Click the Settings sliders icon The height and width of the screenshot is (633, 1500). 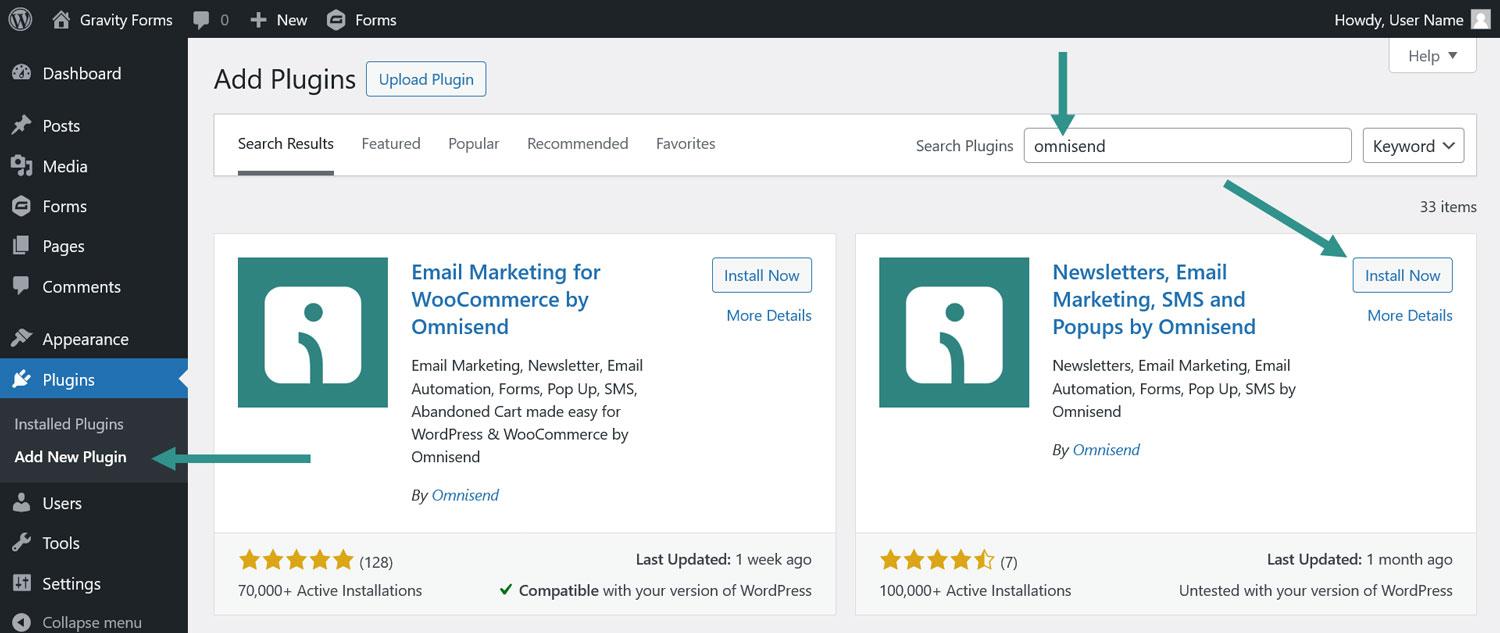21,583
